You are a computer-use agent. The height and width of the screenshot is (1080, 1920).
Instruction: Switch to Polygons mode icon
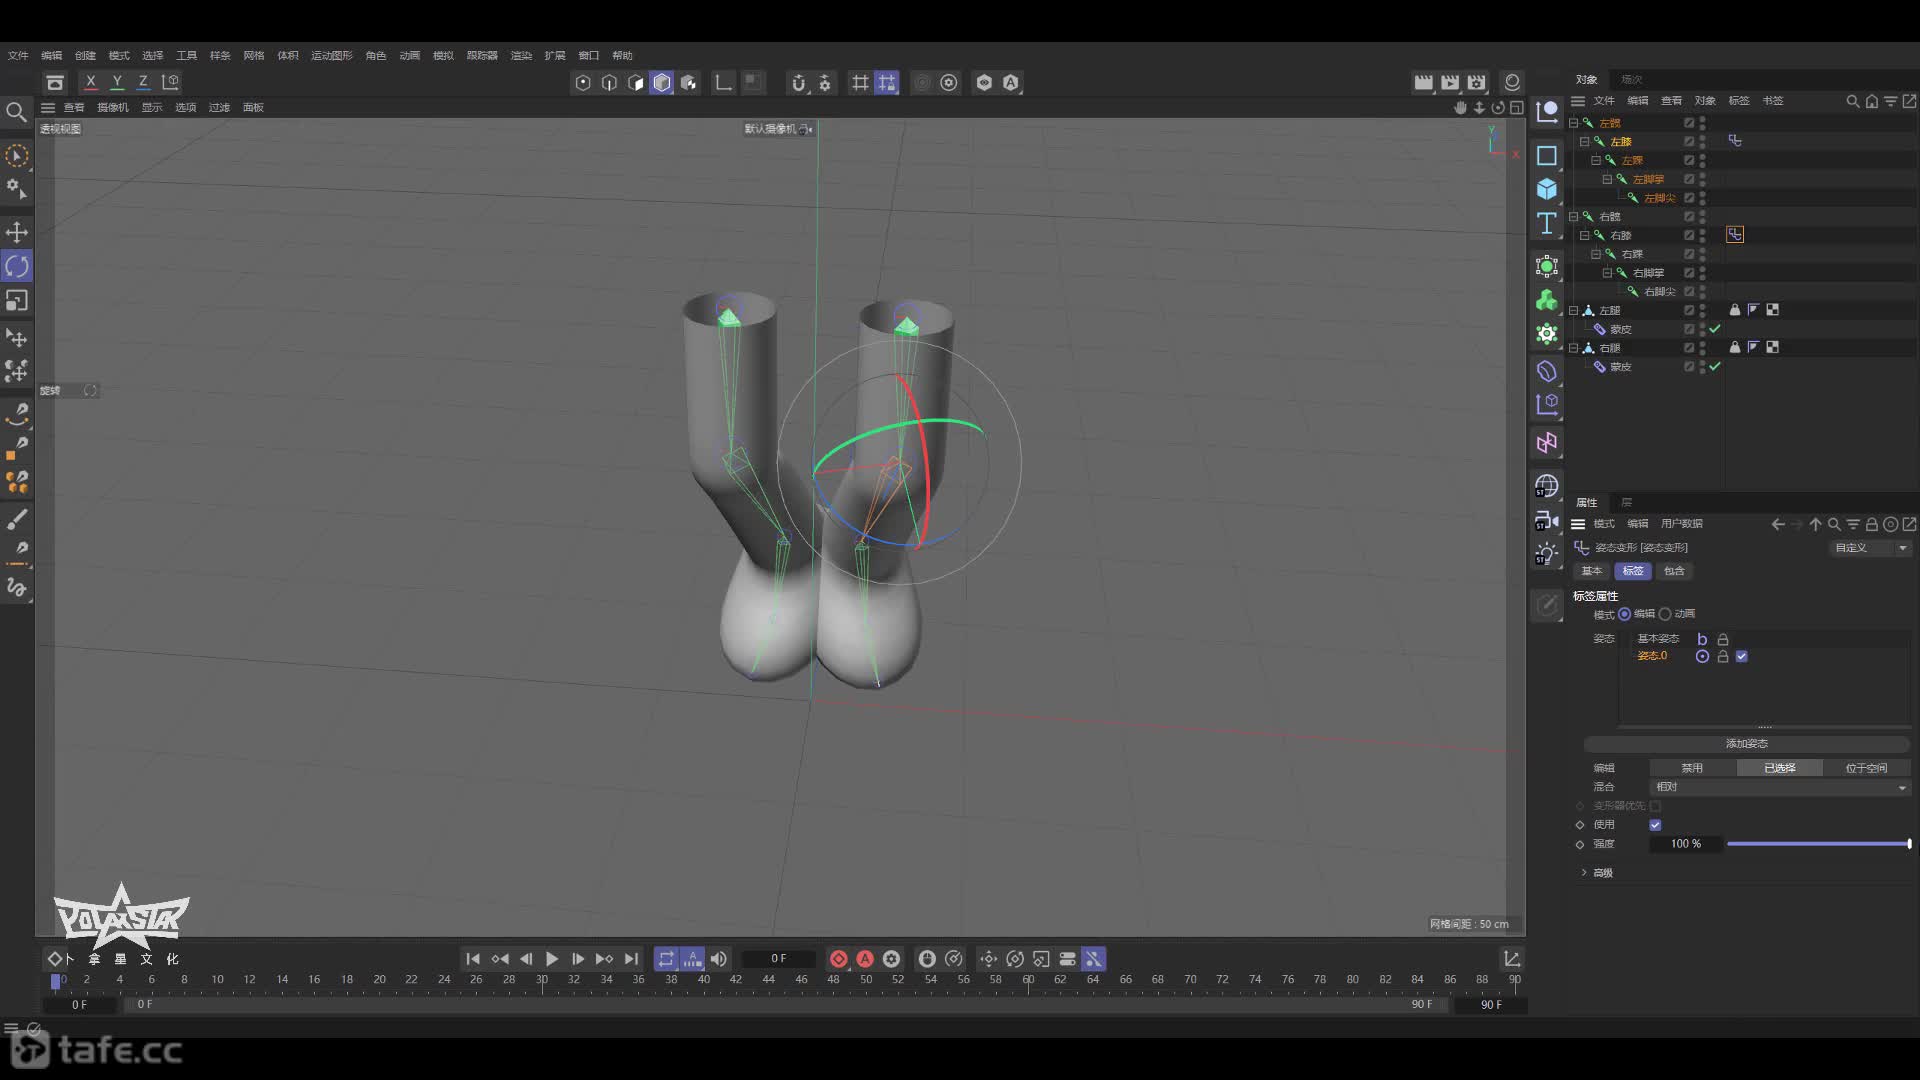[x=635, y=83]
